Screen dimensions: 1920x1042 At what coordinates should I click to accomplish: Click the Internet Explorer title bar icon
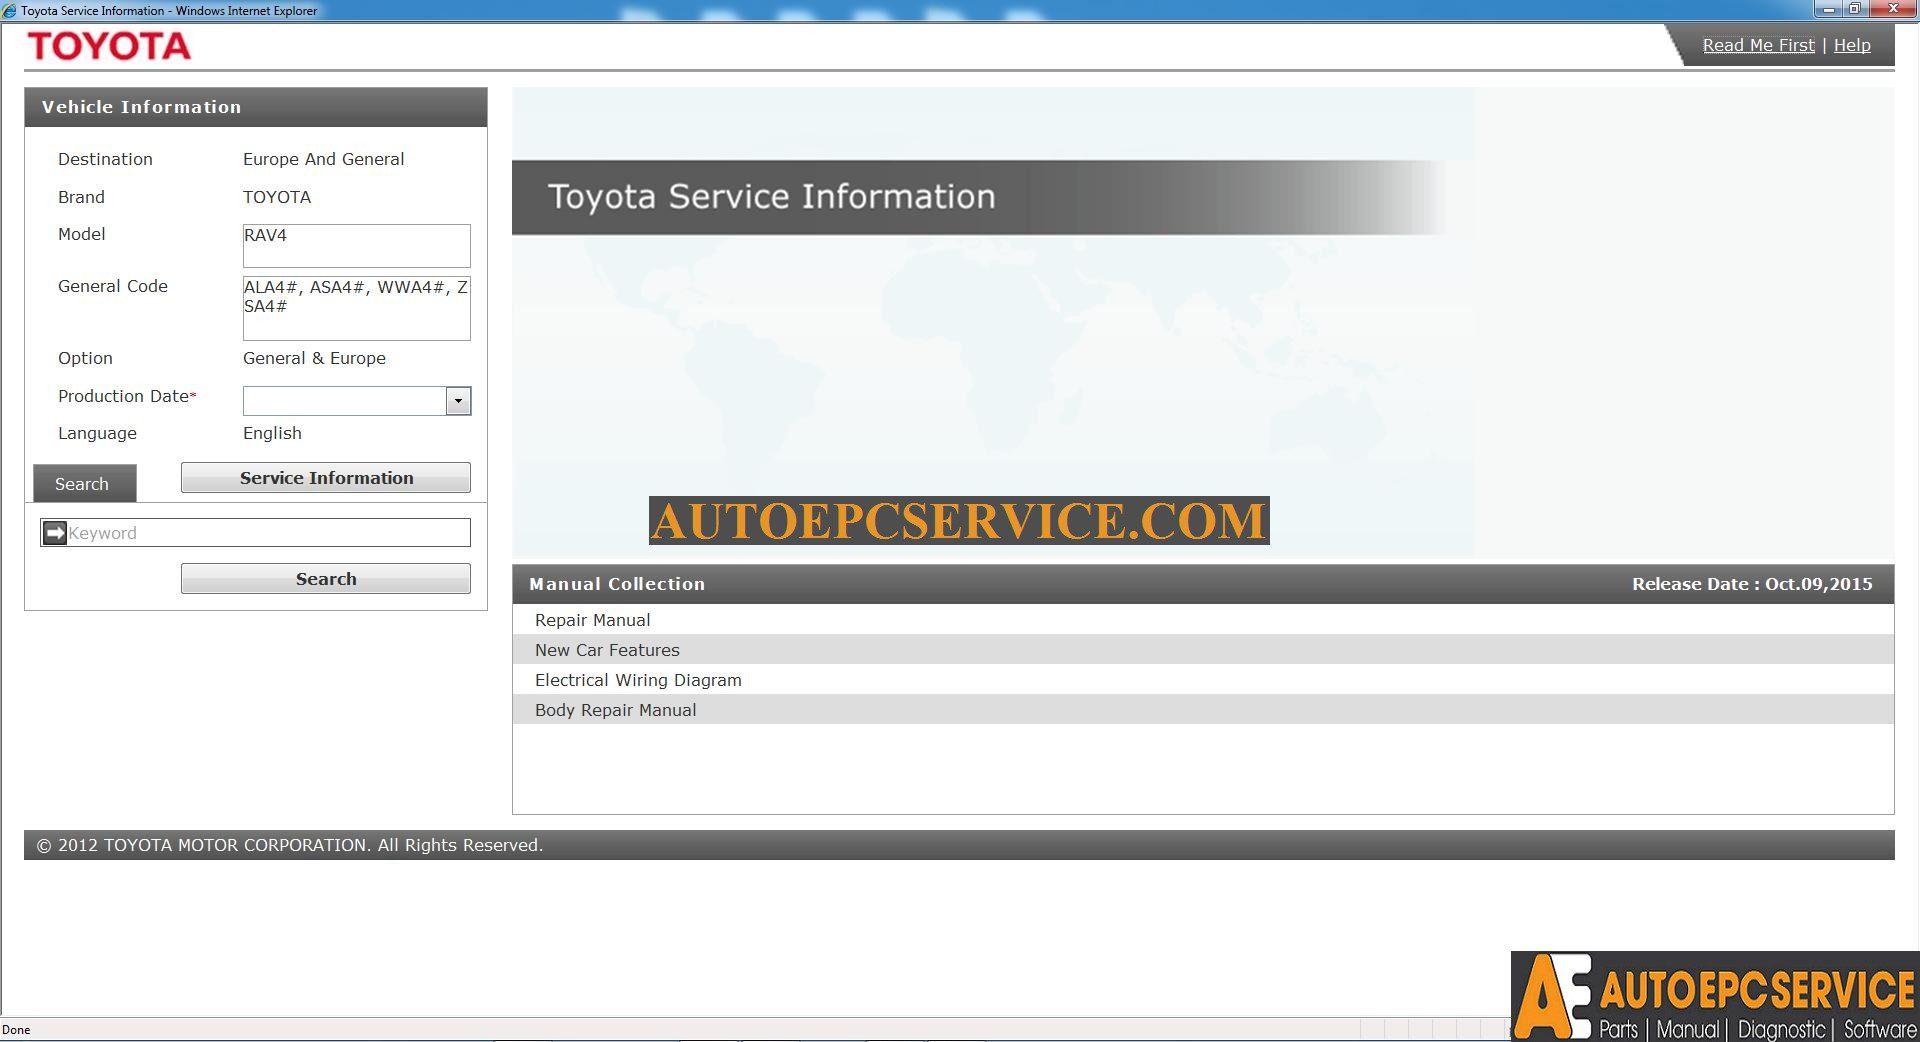point(9,10)
